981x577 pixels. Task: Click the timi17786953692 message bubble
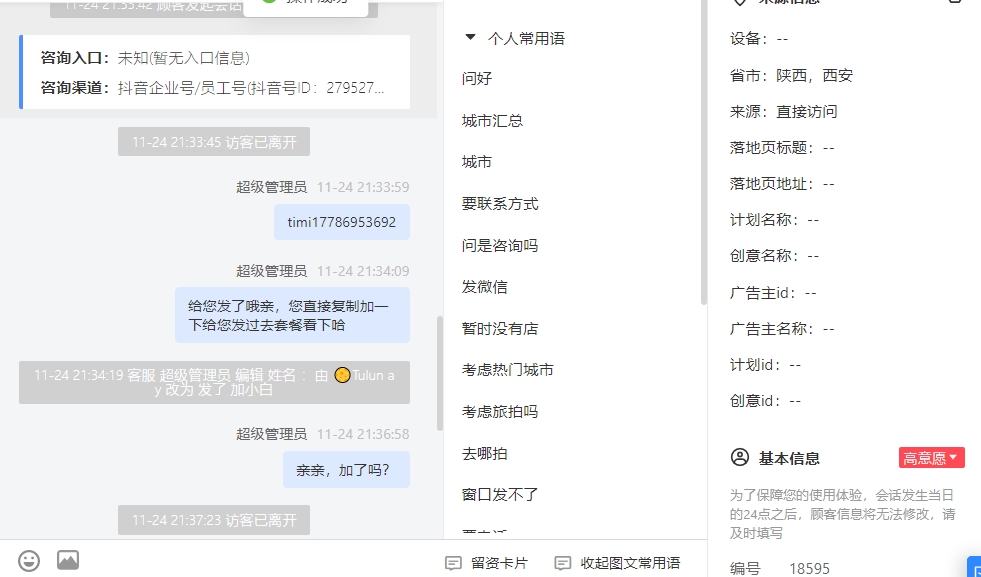tap(342, 222)
